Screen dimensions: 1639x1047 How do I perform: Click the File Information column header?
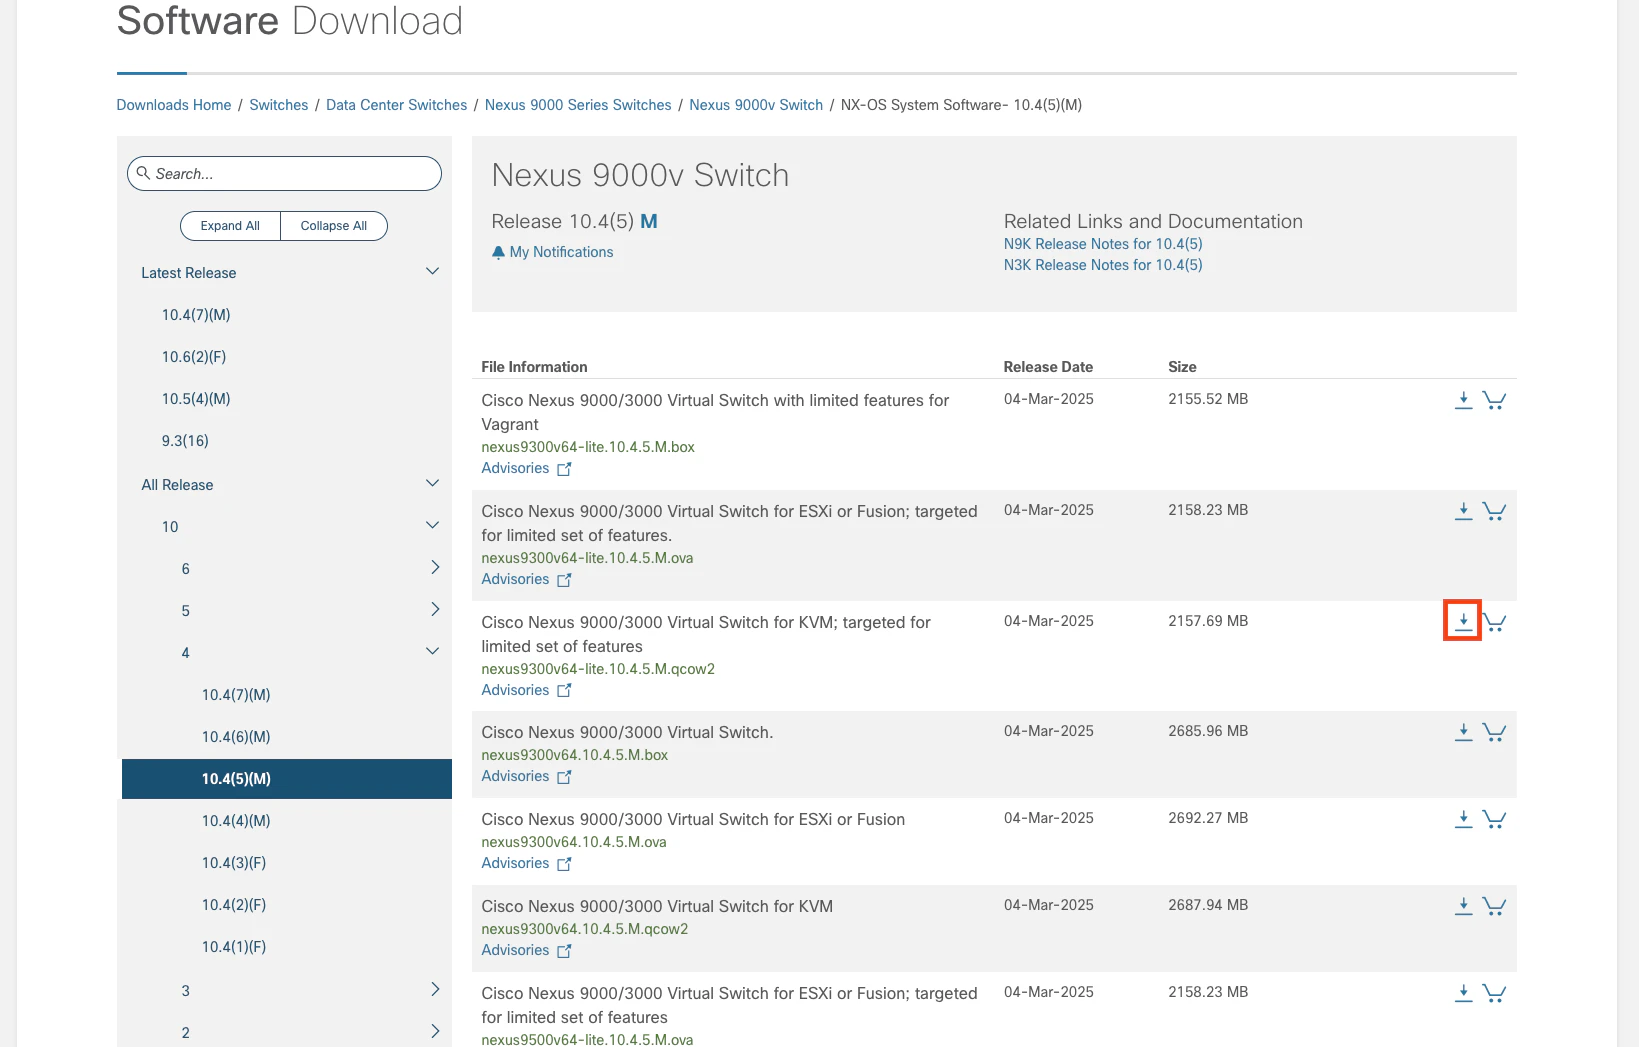(534, 367)
